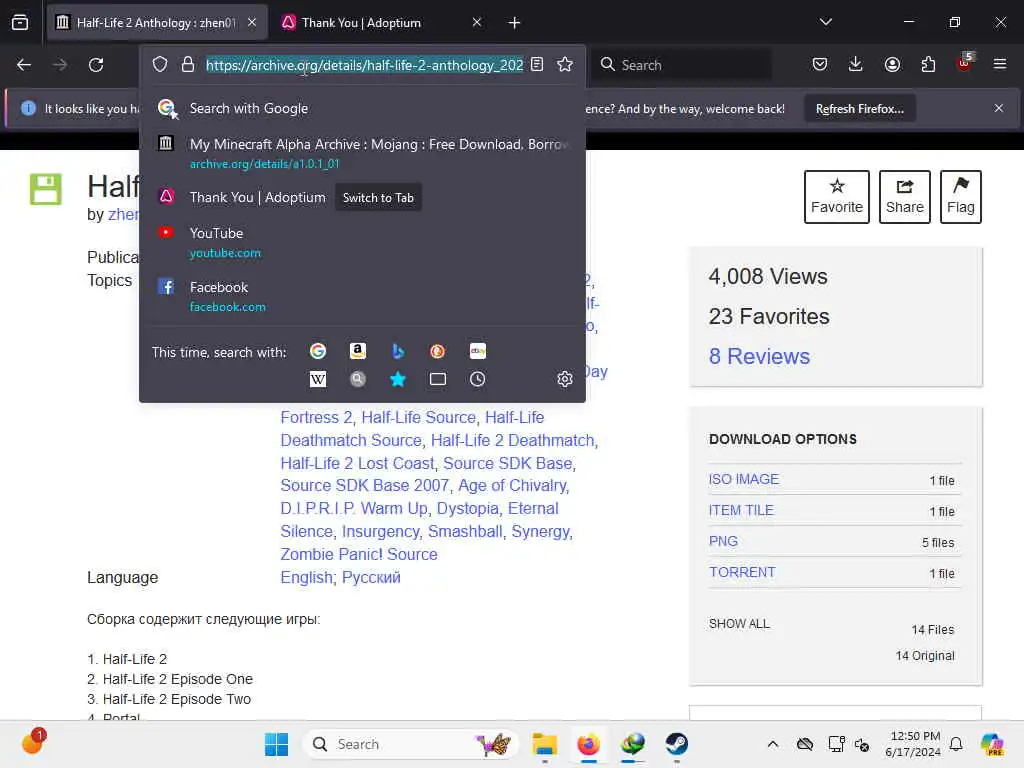Click the Refresh Firefox button
This screenshot has width=1024, height=768.
point(859,109)
